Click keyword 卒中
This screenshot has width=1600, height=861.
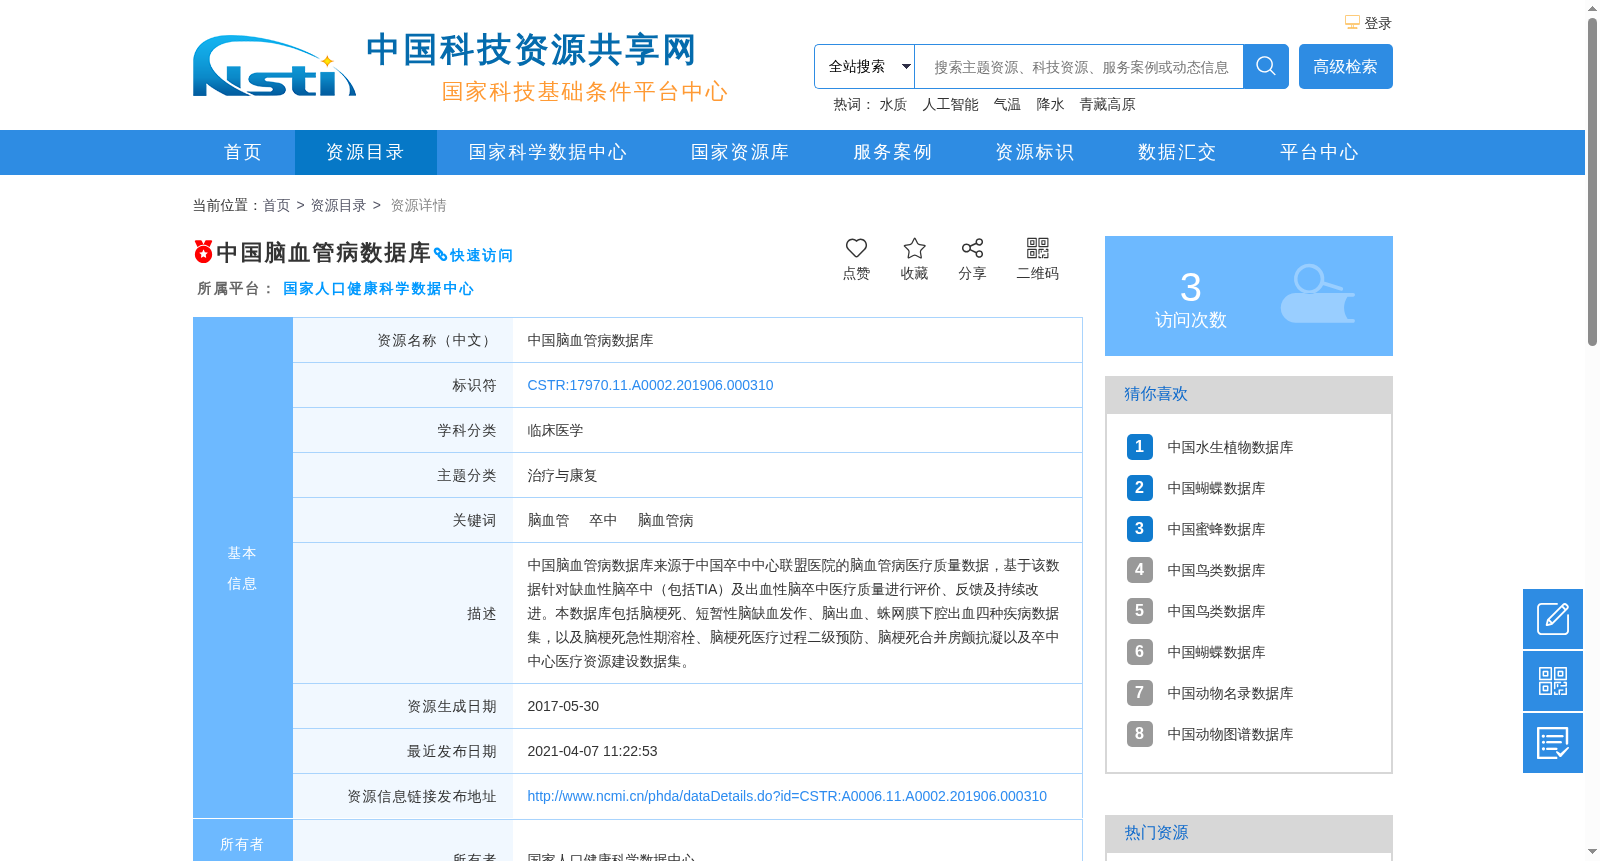603,520
